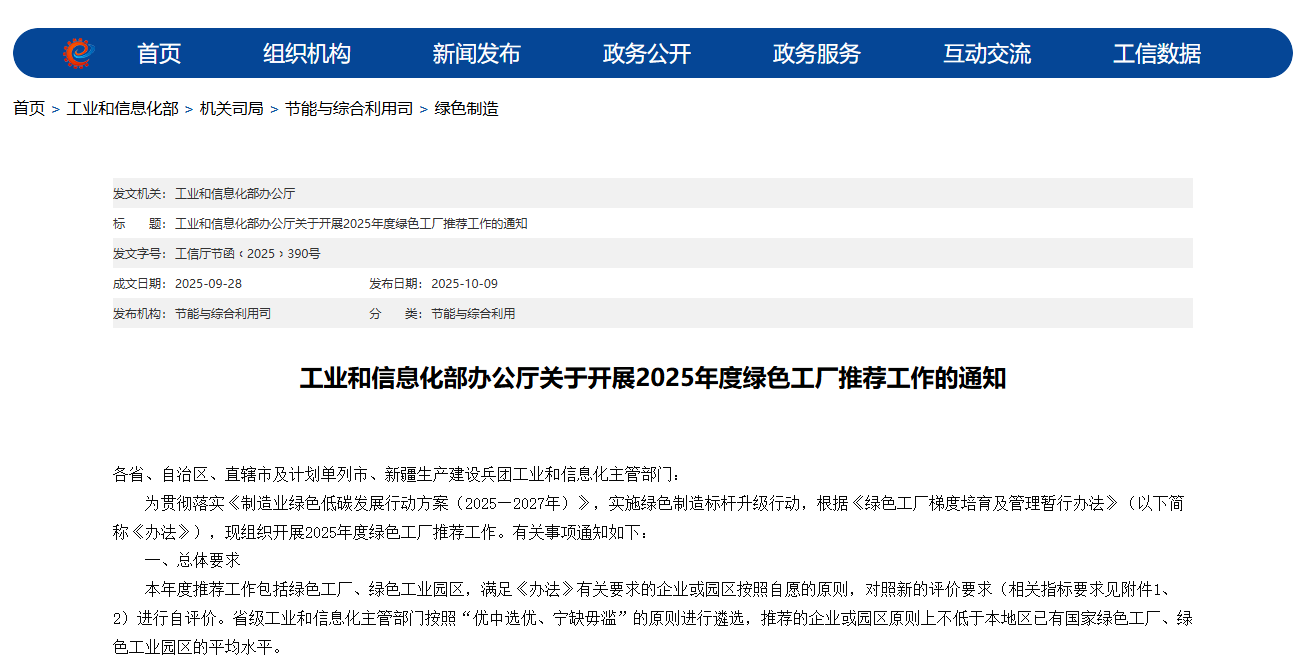Image resolution: width=1295 pixels, height=658 pixels.
Task: Switch to the 互动交流 section
Action: coord(987,54)
